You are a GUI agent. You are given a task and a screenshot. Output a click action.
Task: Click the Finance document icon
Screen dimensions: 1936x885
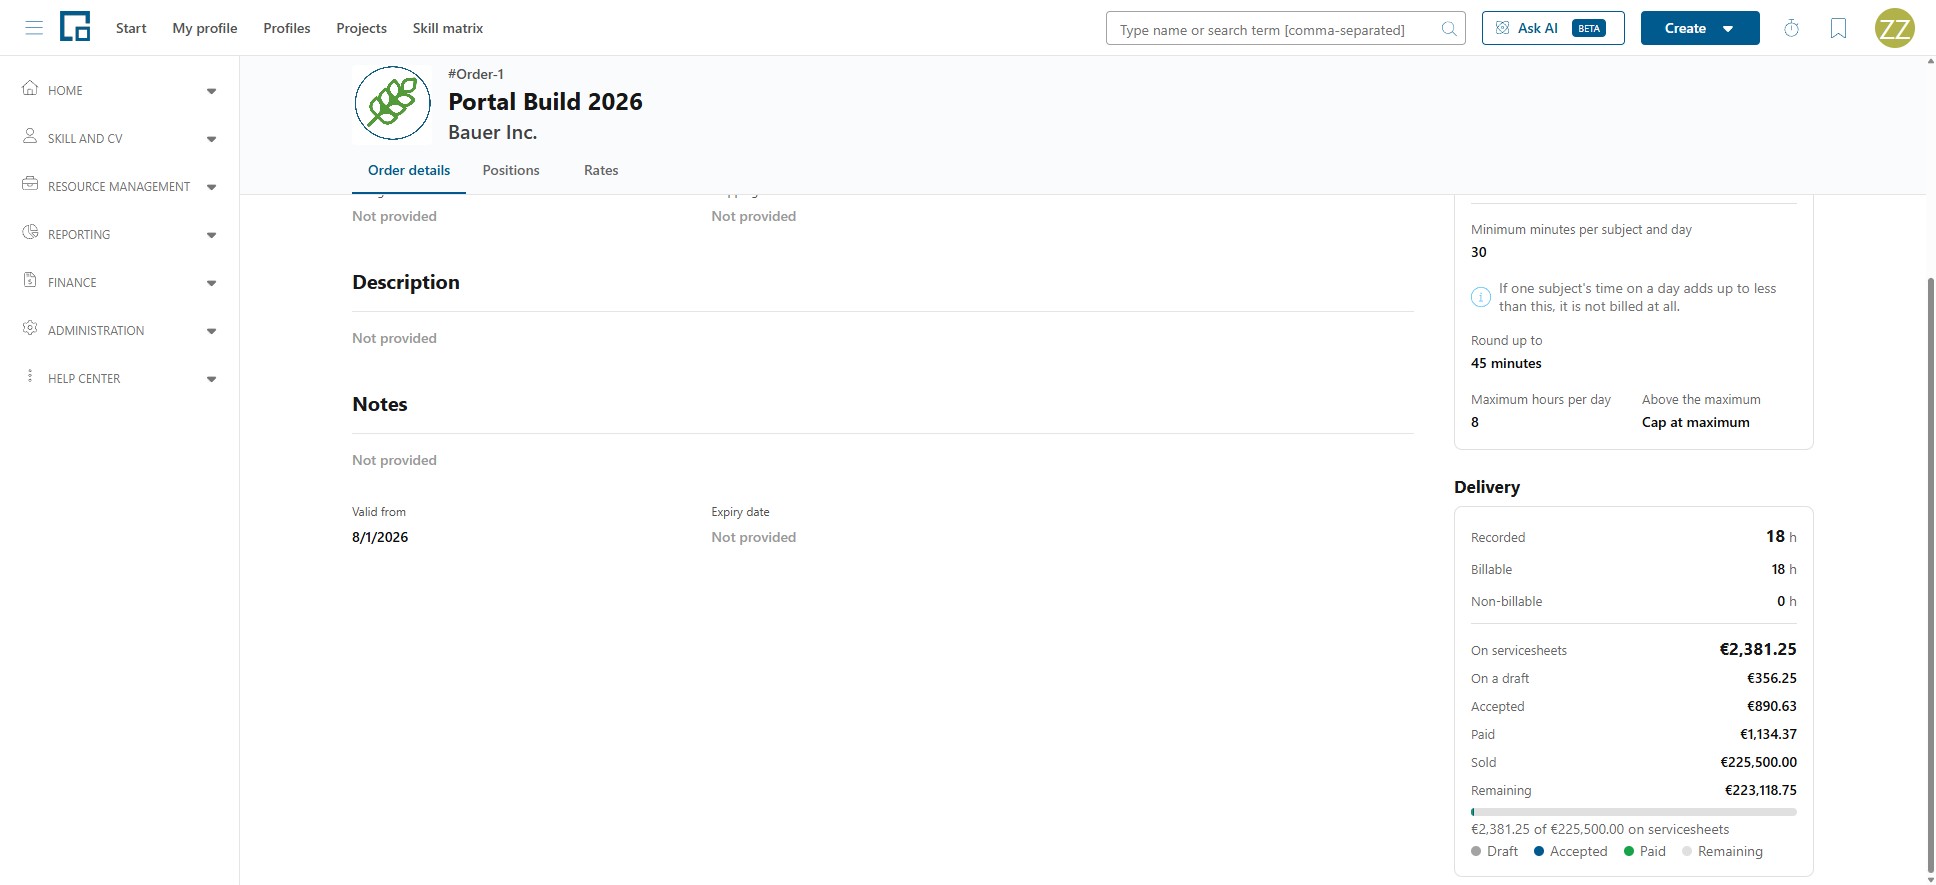(x=30, y=280)
